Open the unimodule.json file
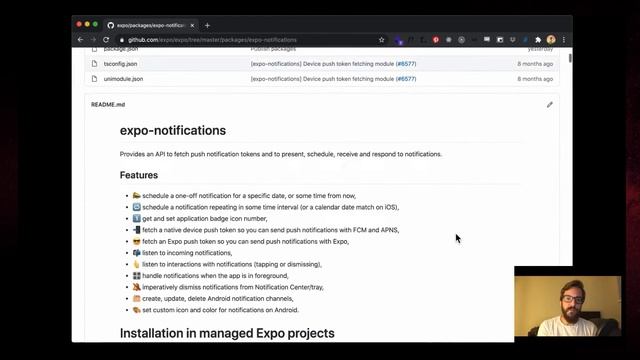 (x=123, y=79)
